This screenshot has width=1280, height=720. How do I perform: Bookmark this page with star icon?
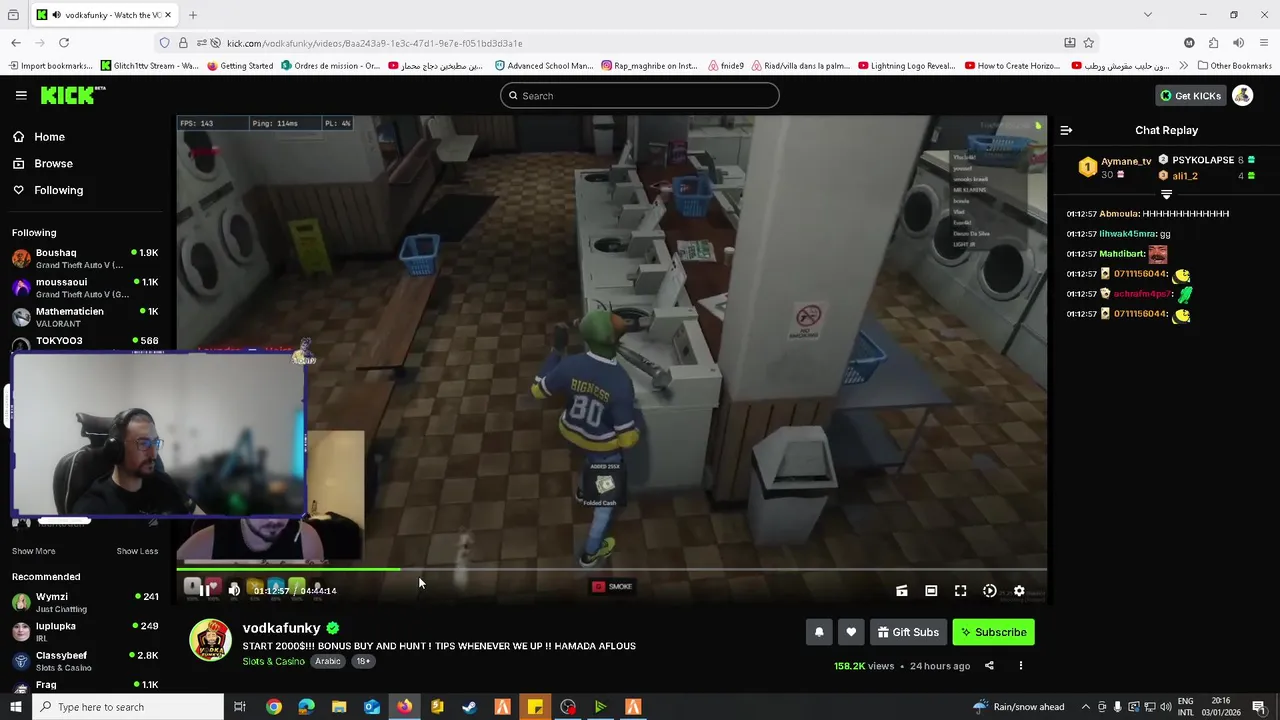[1089, 43]
